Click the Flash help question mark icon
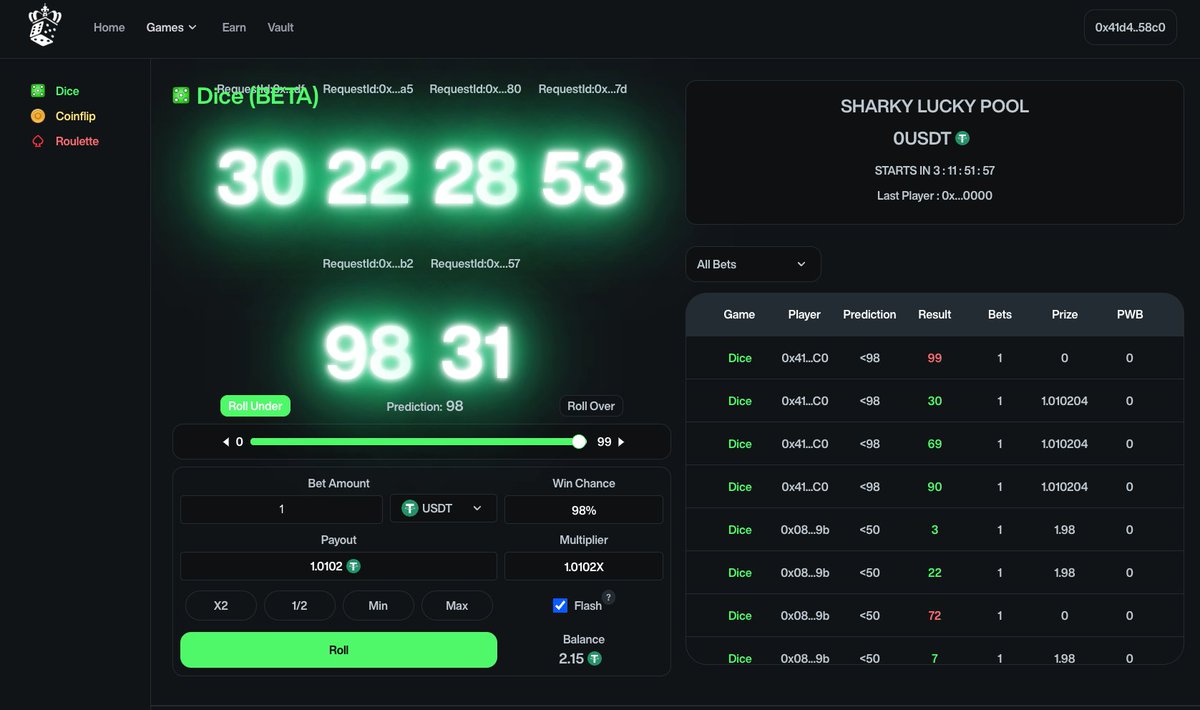 (608, 597)
